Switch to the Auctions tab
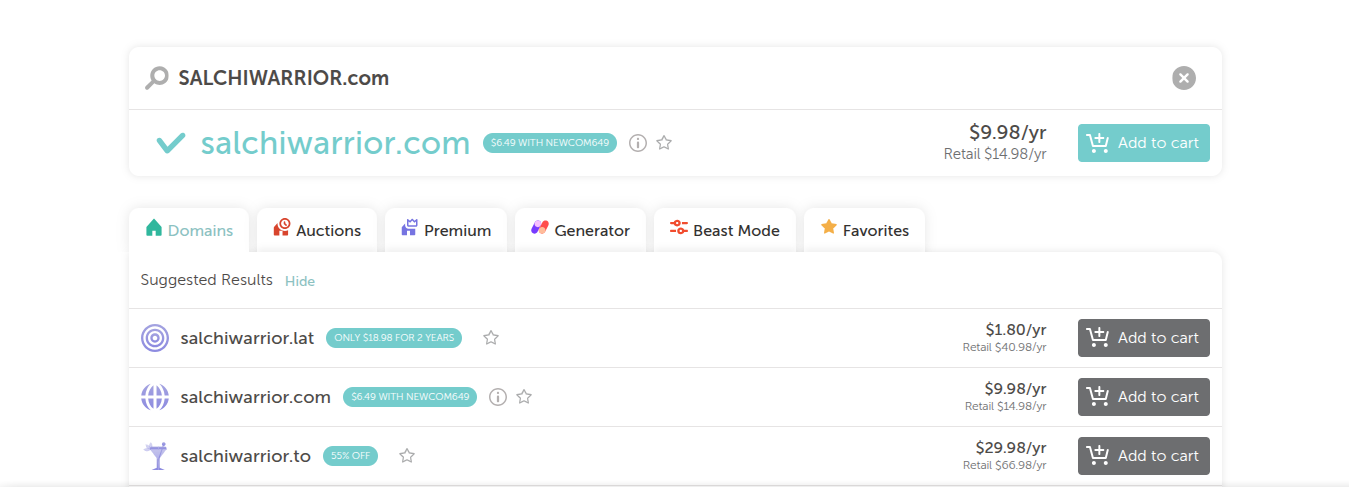 (x=317, y=230)
